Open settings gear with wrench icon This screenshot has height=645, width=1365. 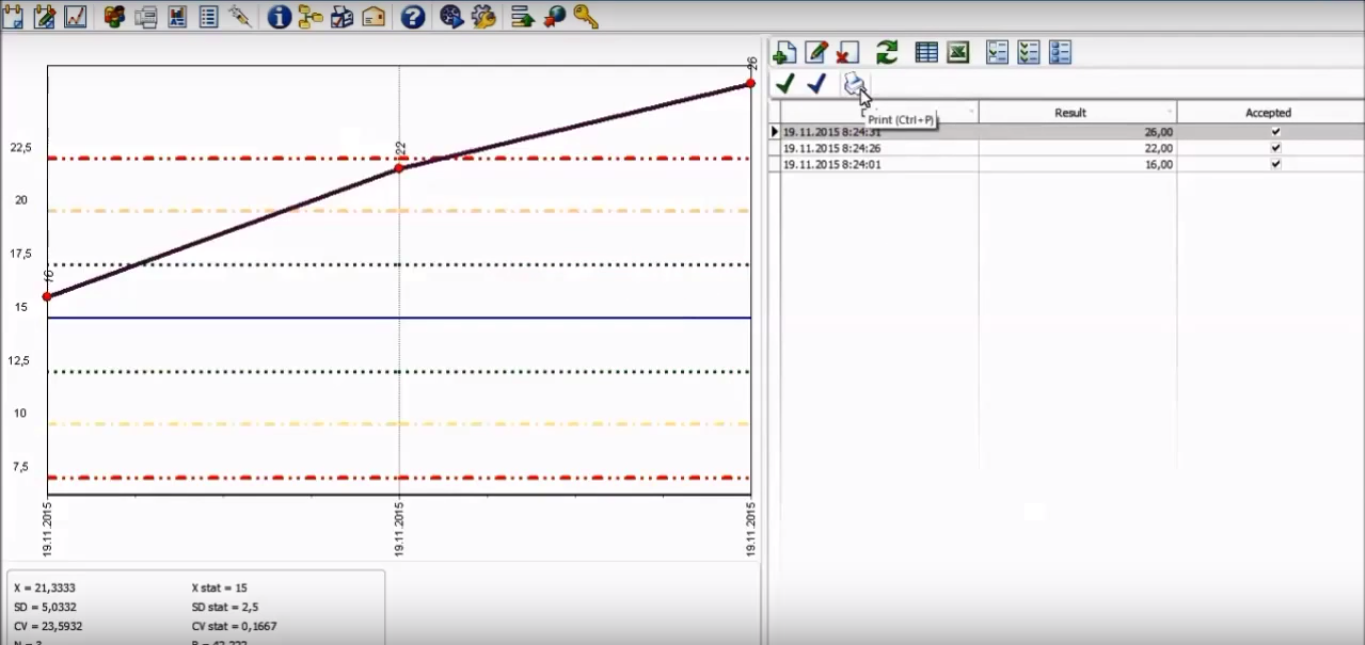[483, 16]
